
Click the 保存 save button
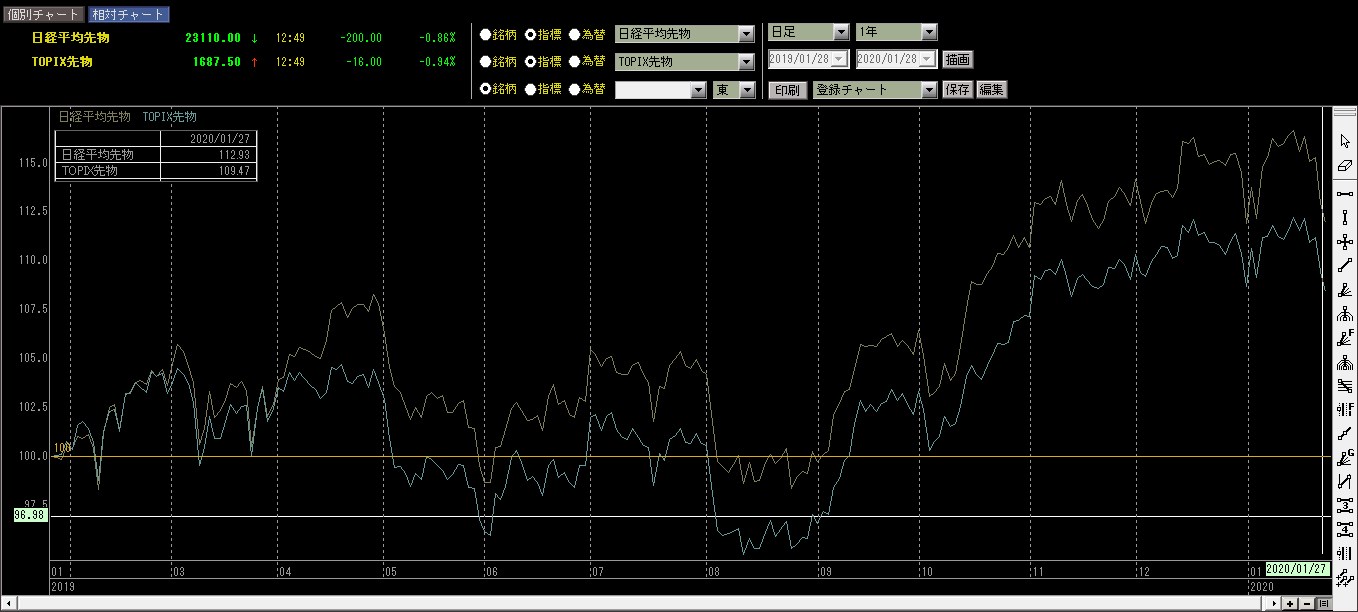(x=958, y=90)
